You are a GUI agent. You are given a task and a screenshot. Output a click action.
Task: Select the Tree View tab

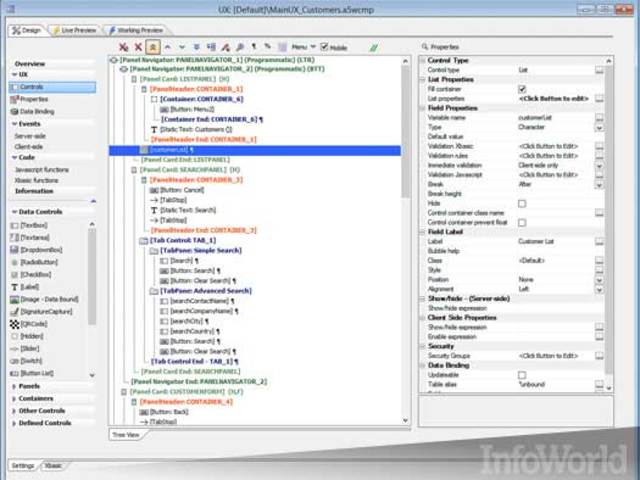pos(126,435)
